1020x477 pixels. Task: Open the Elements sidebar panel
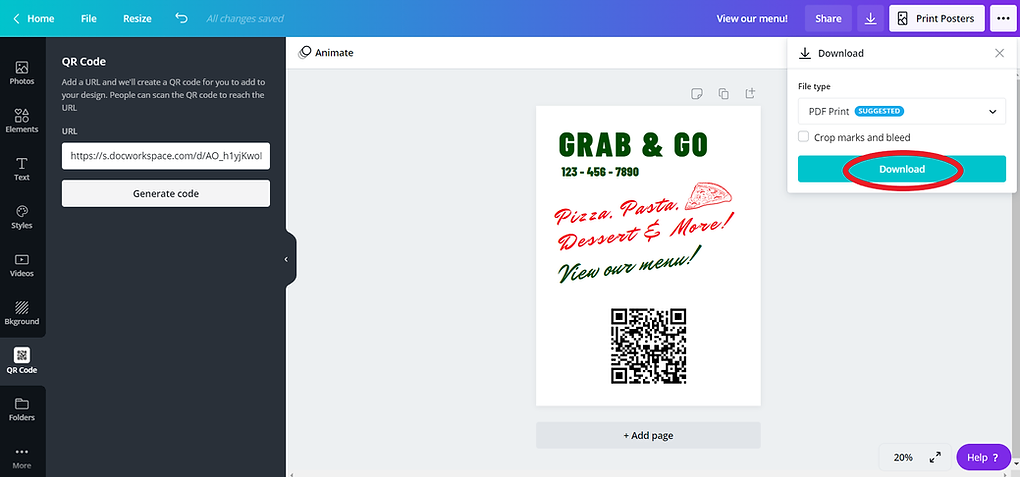click(21, 121)
